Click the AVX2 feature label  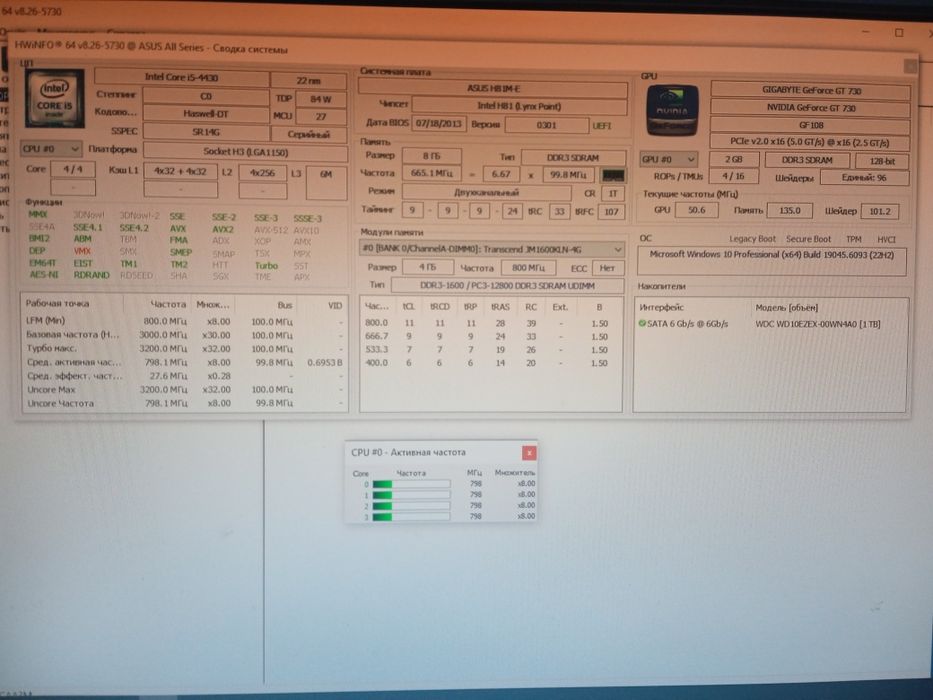point(223,229)
